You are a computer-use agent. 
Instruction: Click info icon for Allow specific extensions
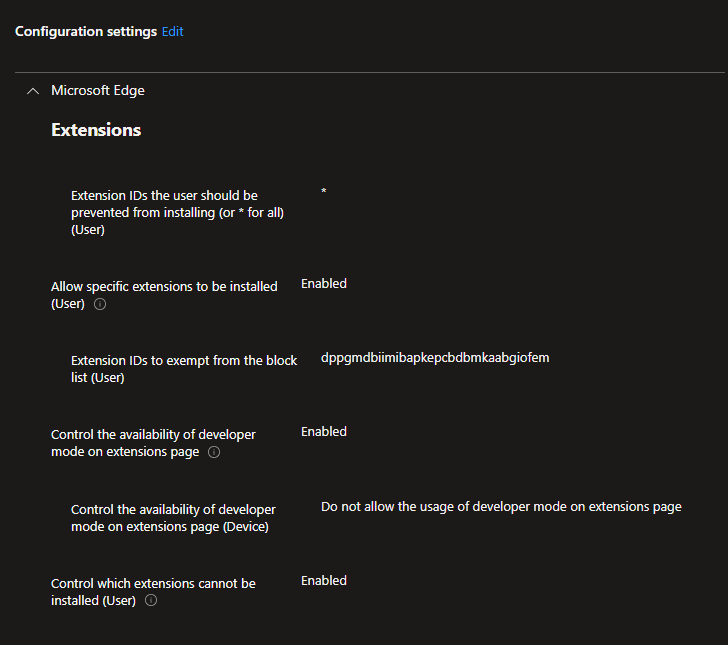pos(100,304)
